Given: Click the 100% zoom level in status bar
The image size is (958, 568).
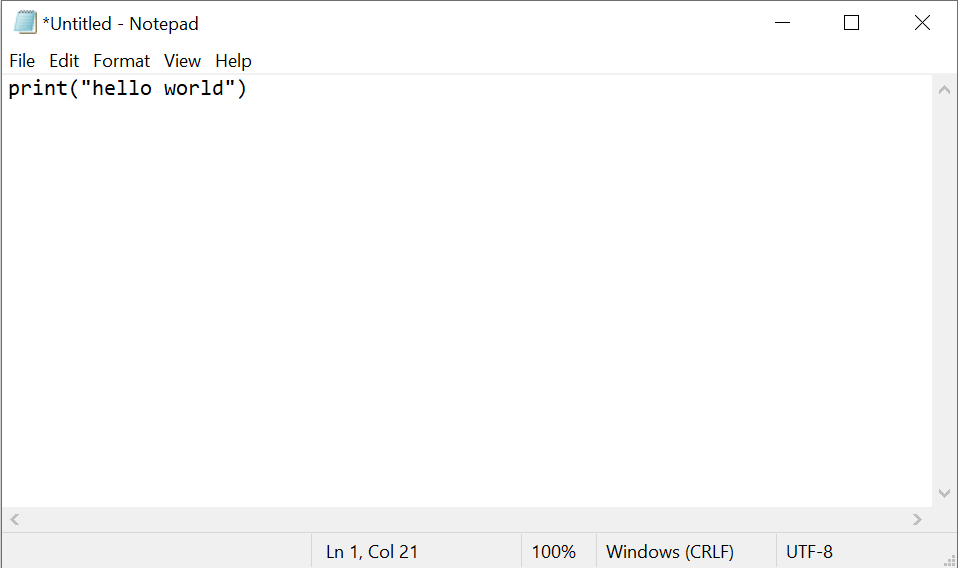Looking at the screenshot, I should pyautogui.click(x=553, y=552).
